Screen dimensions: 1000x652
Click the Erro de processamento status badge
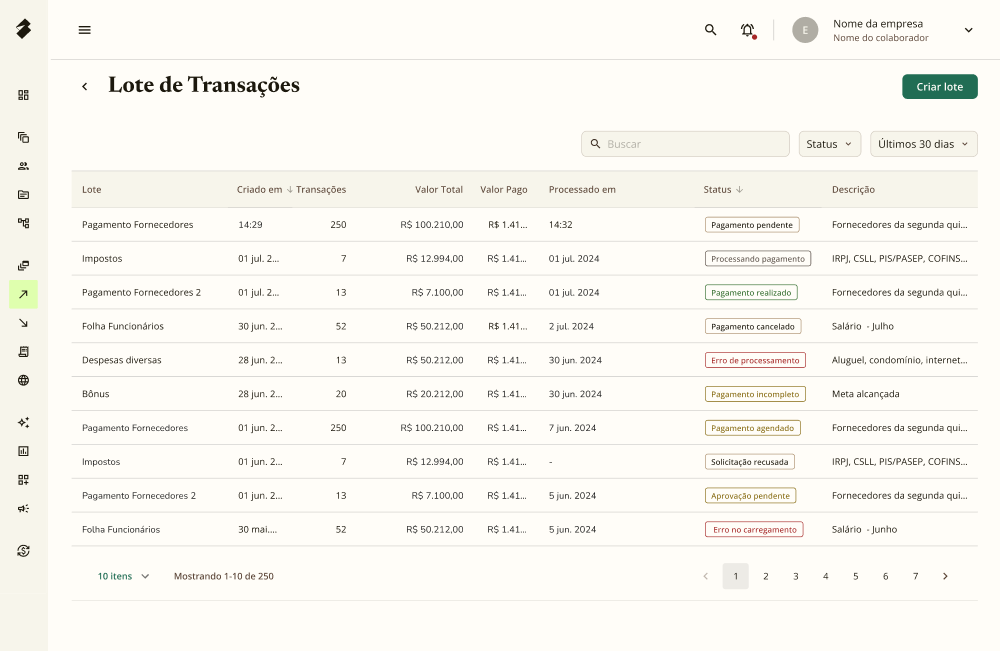(x=755, y=360)
